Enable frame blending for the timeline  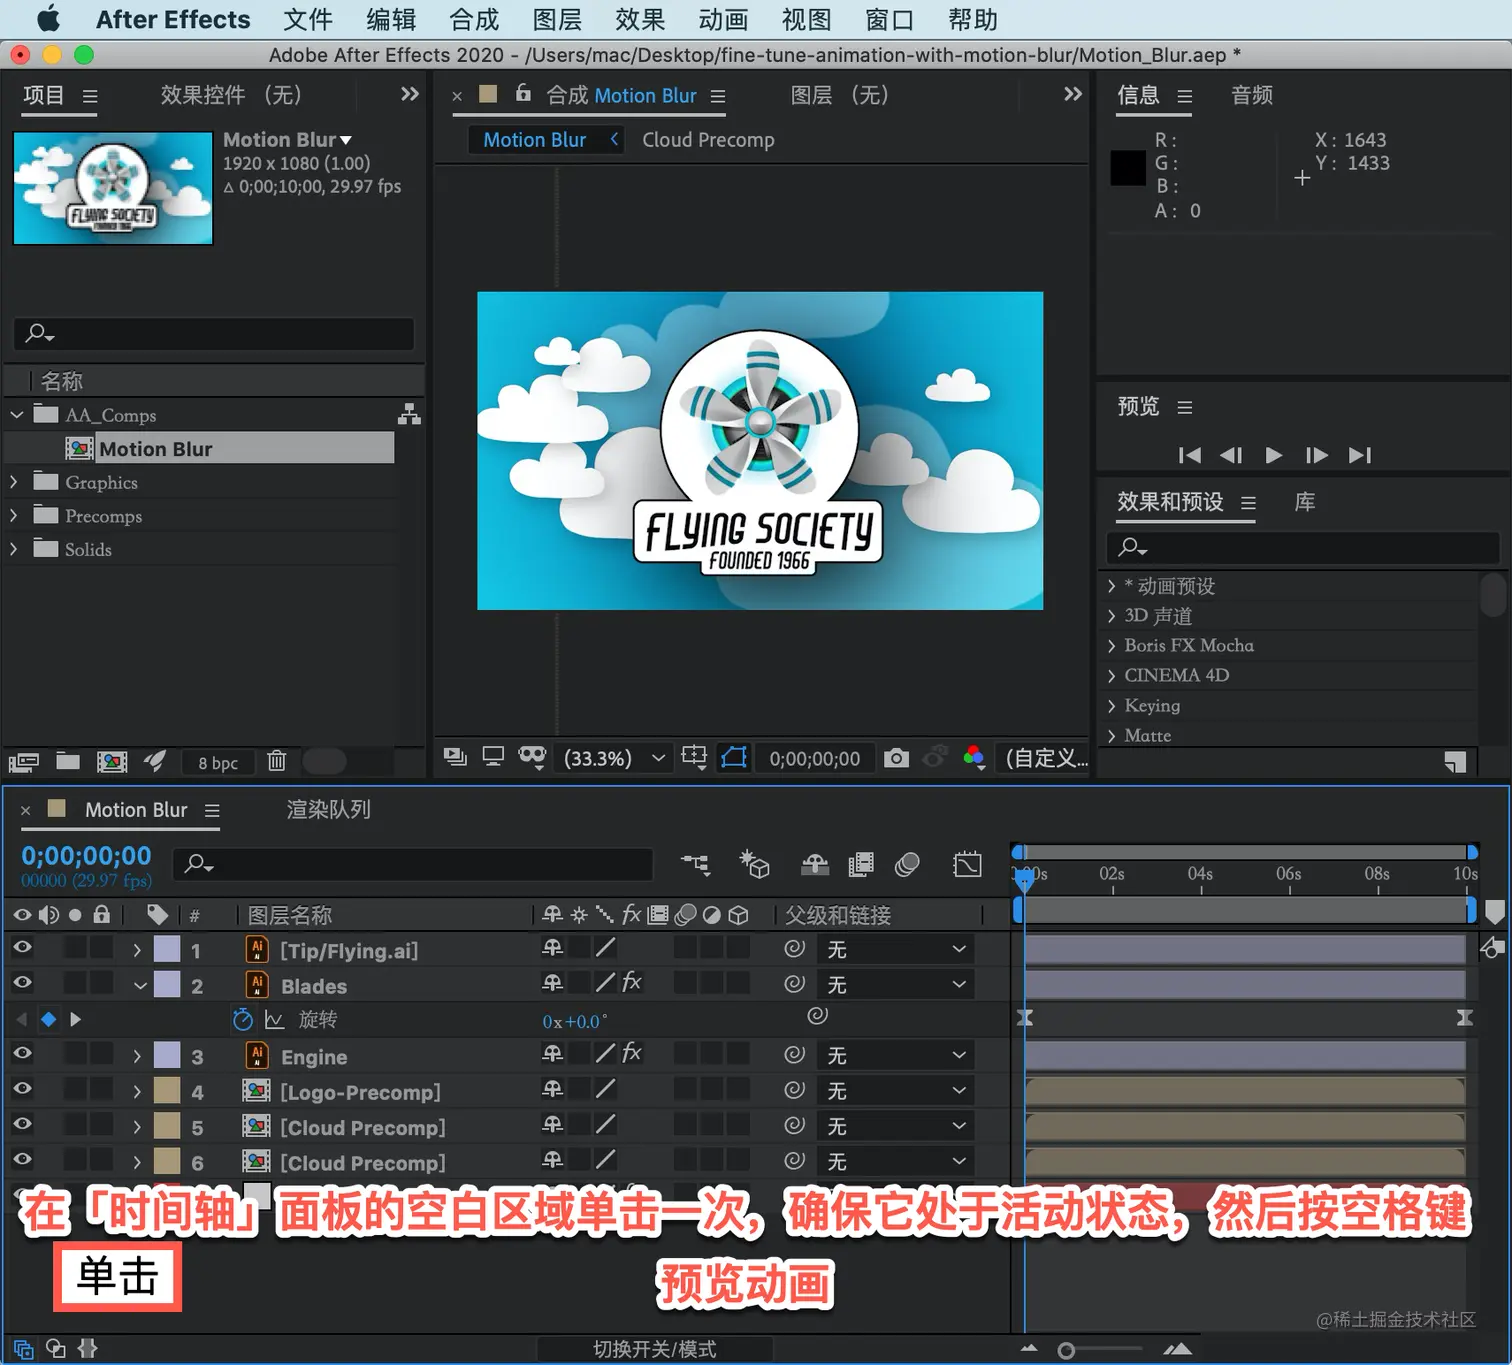861,864
